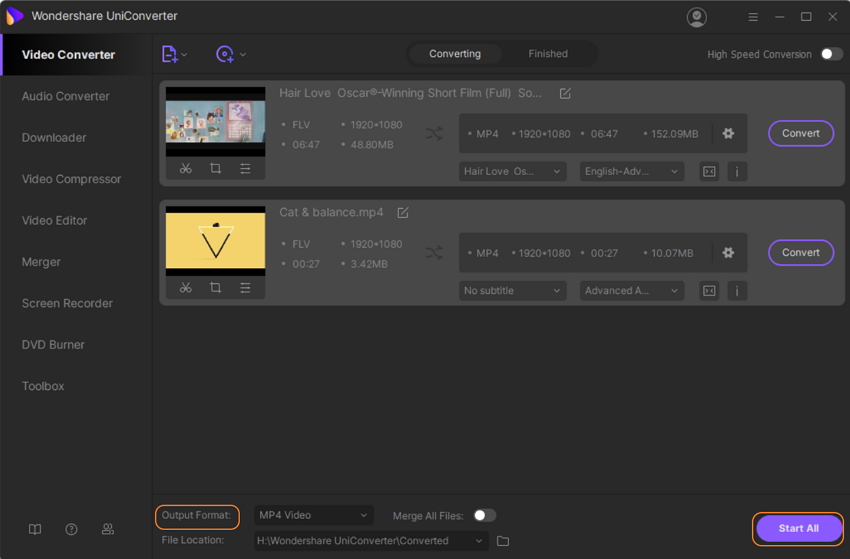The width and height of the screenshot is (850, 559).
Task: Expand the English-Adv audio track dropdown
Action: [x=632, y=172]
